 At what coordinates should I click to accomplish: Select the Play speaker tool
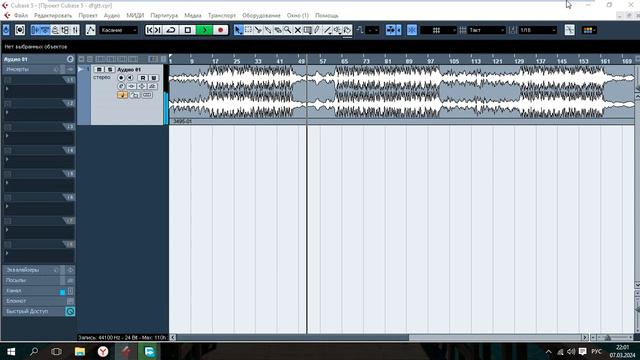[x=337, y=30]
